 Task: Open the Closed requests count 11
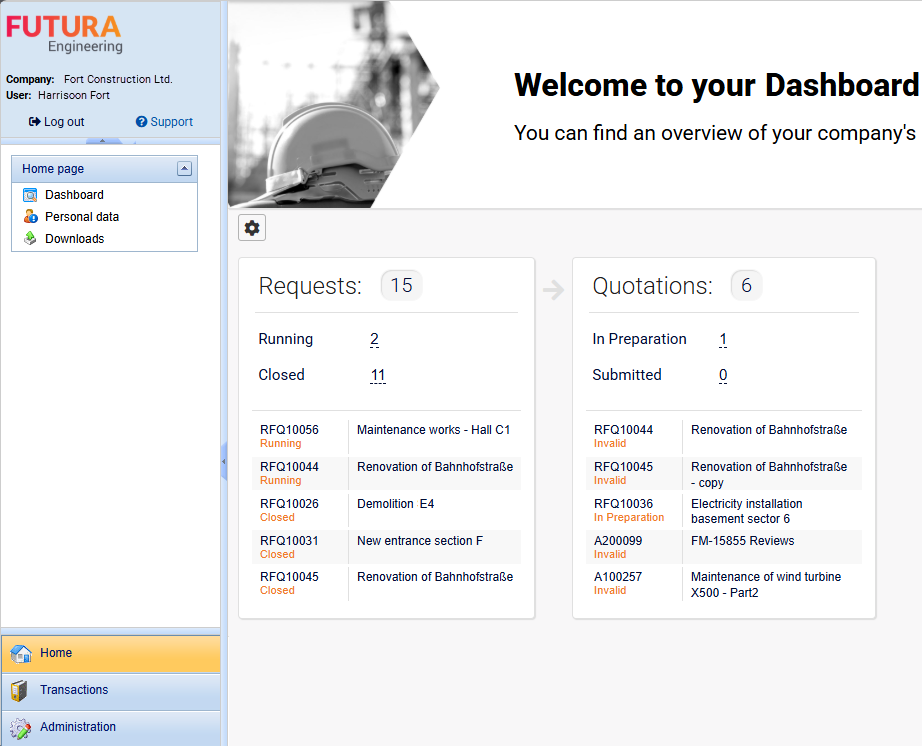pos(377,375)
